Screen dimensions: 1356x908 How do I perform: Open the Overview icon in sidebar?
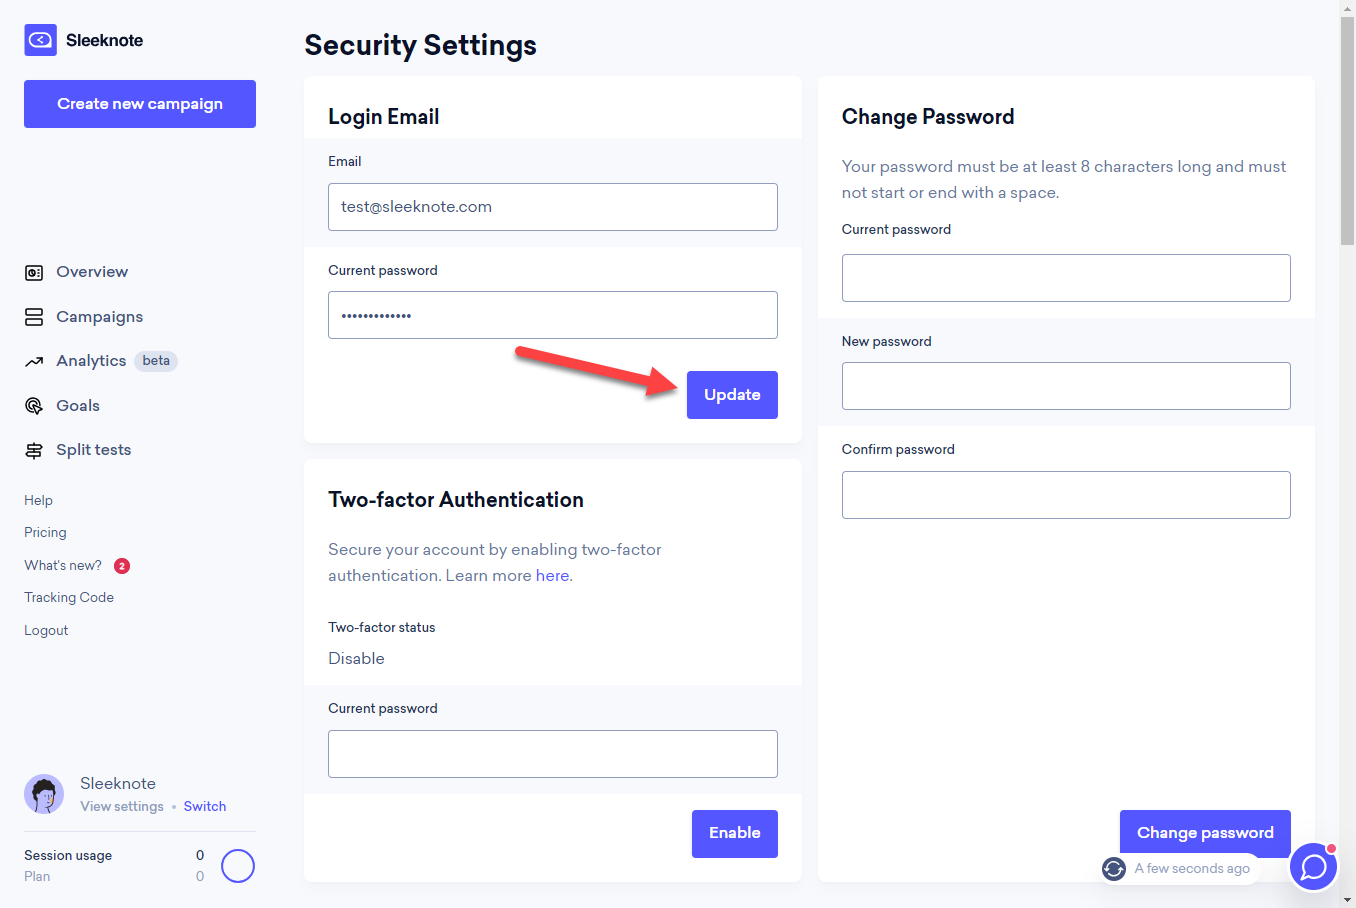click(x=34, y=272)
